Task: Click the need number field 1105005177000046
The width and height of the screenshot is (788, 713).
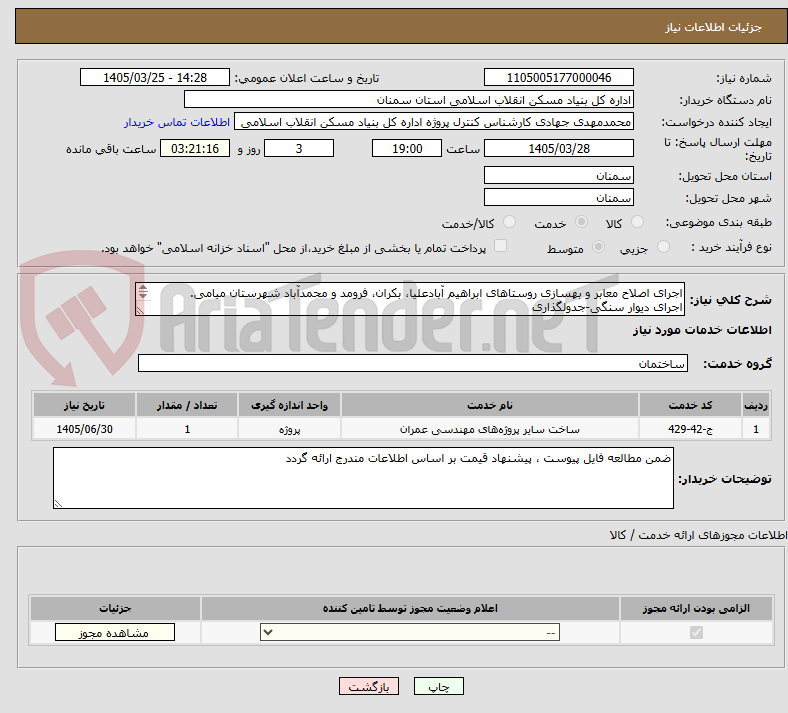Action: pyautogui.click(x=559, y=77)
